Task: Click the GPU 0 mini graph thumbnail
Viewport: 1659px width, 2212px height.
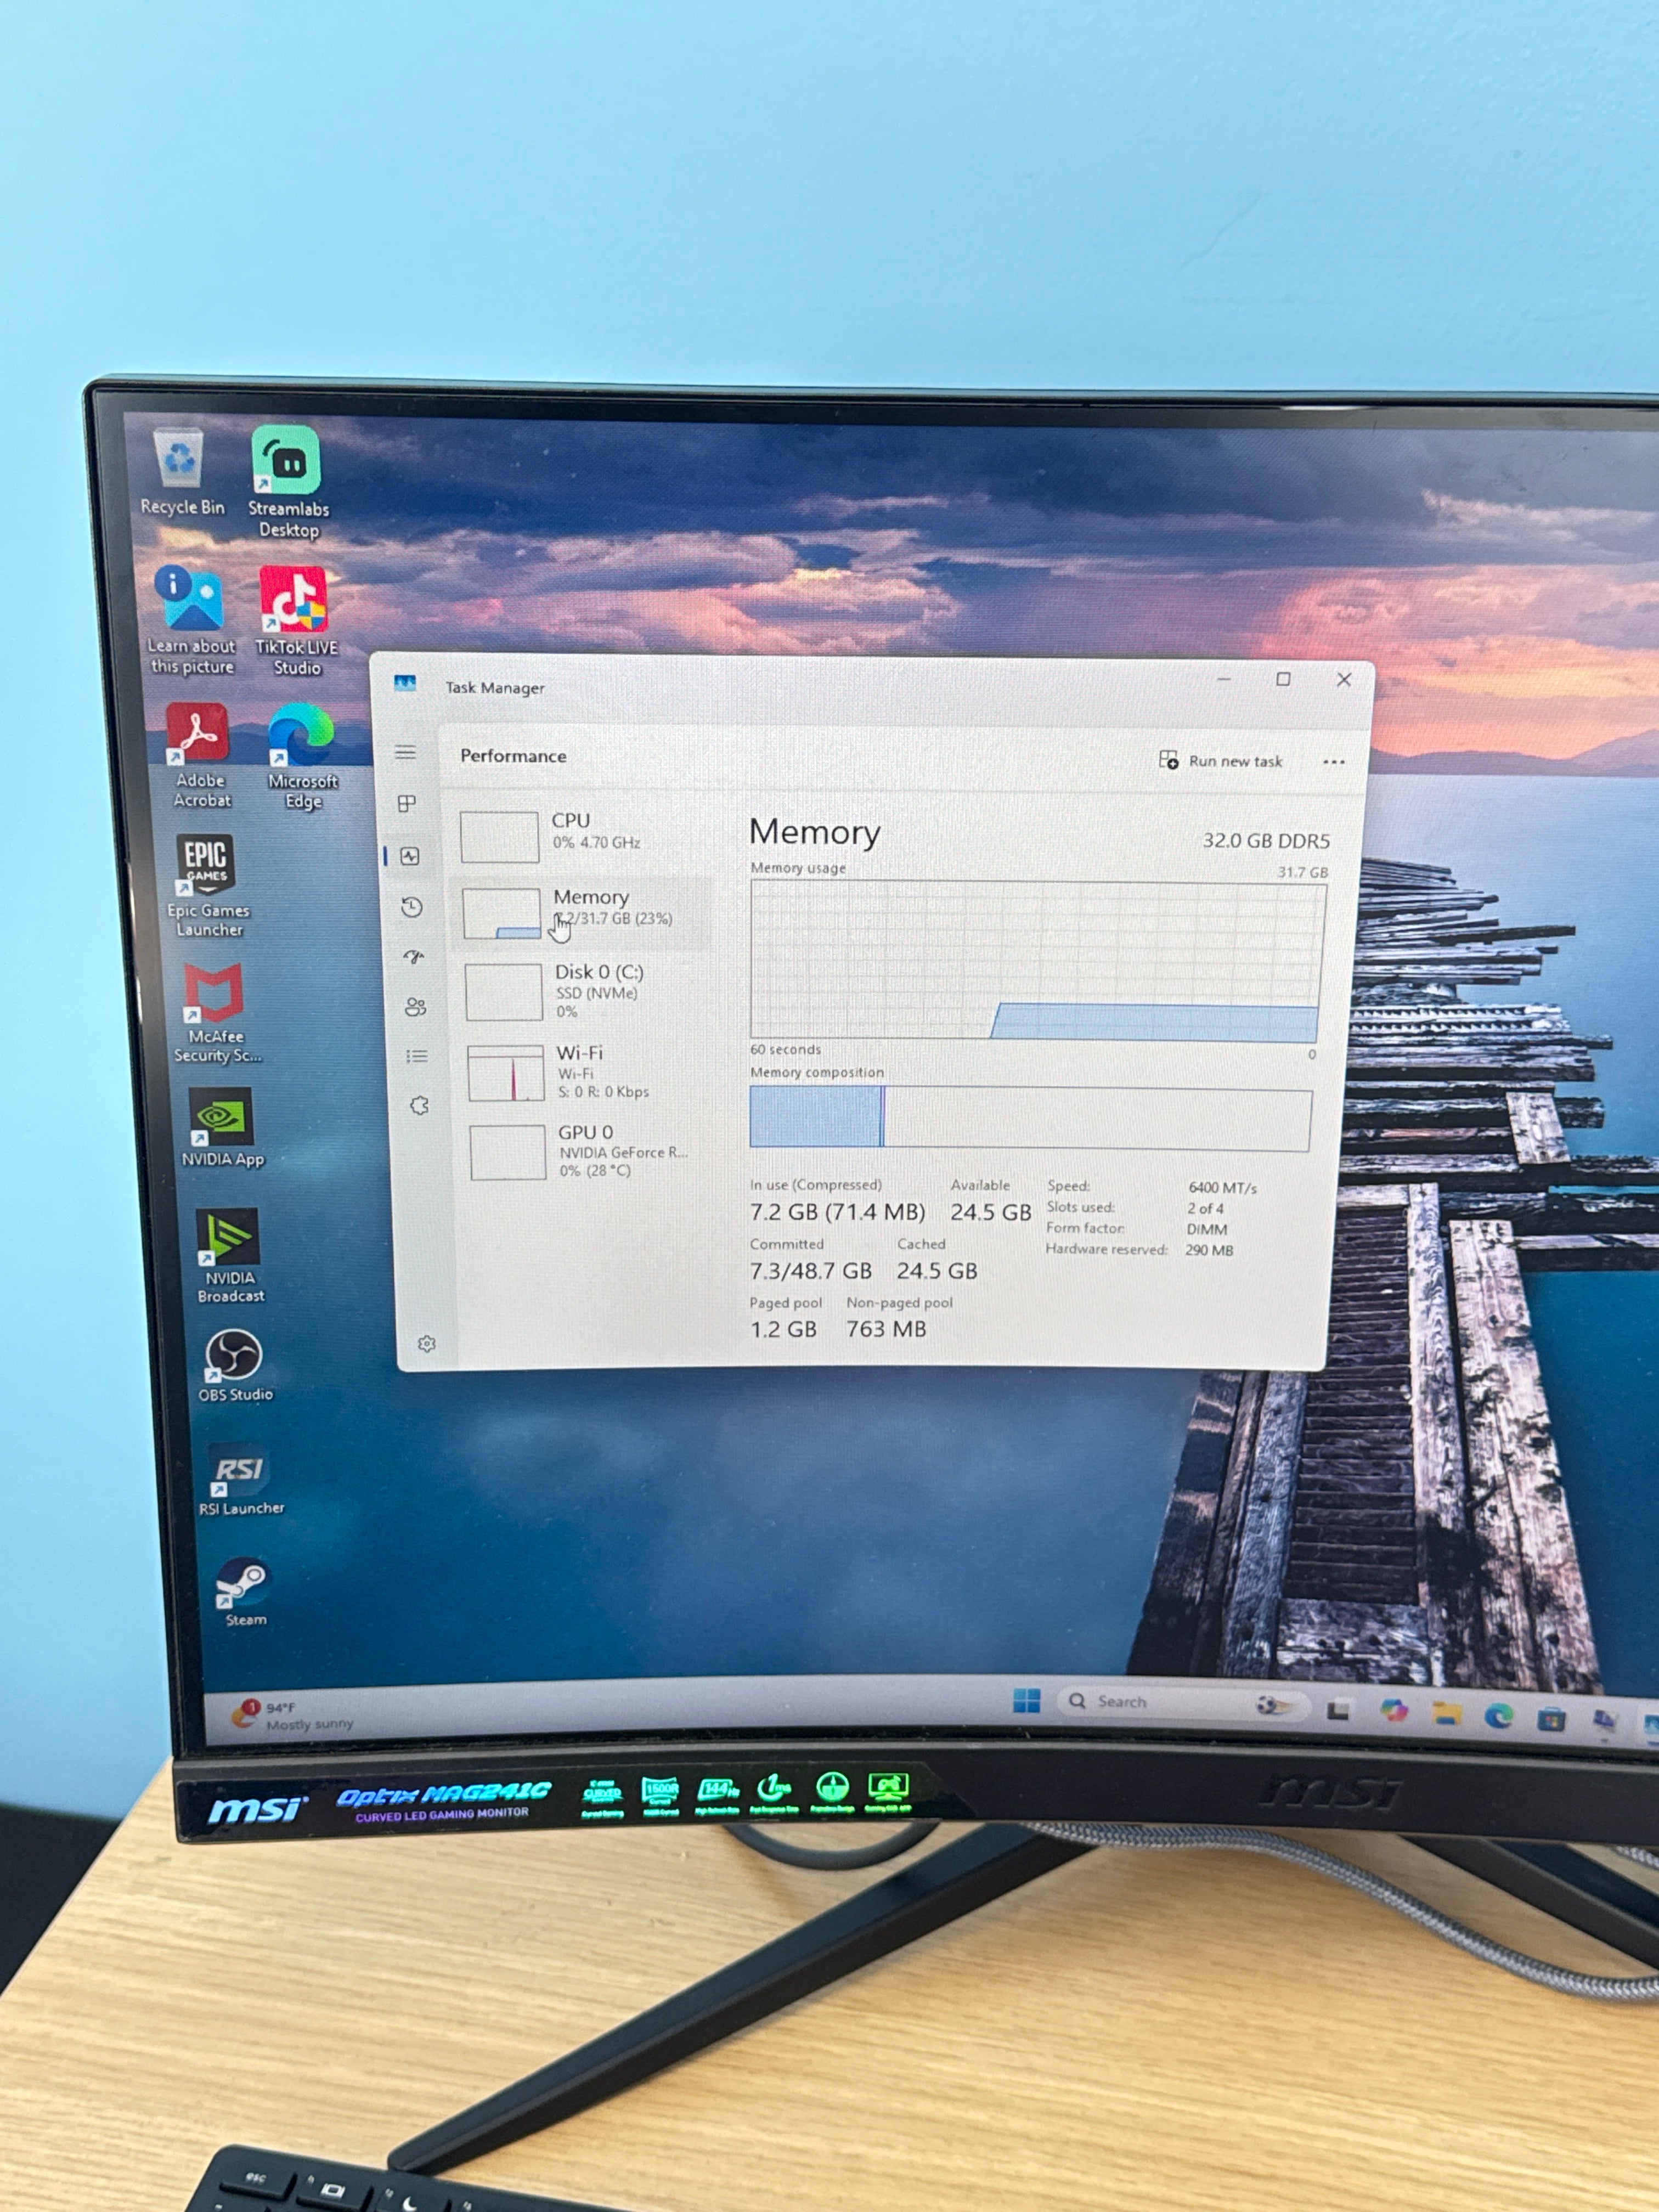Action: (x=508, y=1152)
